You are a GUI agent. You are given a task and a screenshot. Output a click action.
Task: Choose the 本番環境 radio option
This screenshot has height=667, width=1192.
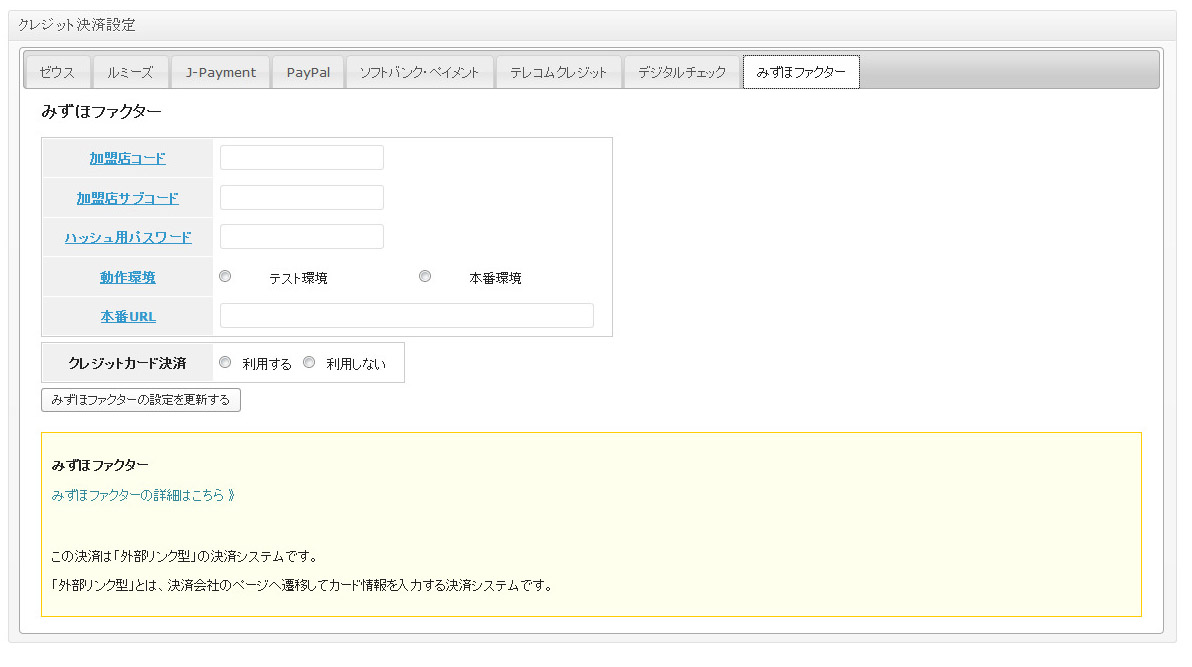[425, 277]
